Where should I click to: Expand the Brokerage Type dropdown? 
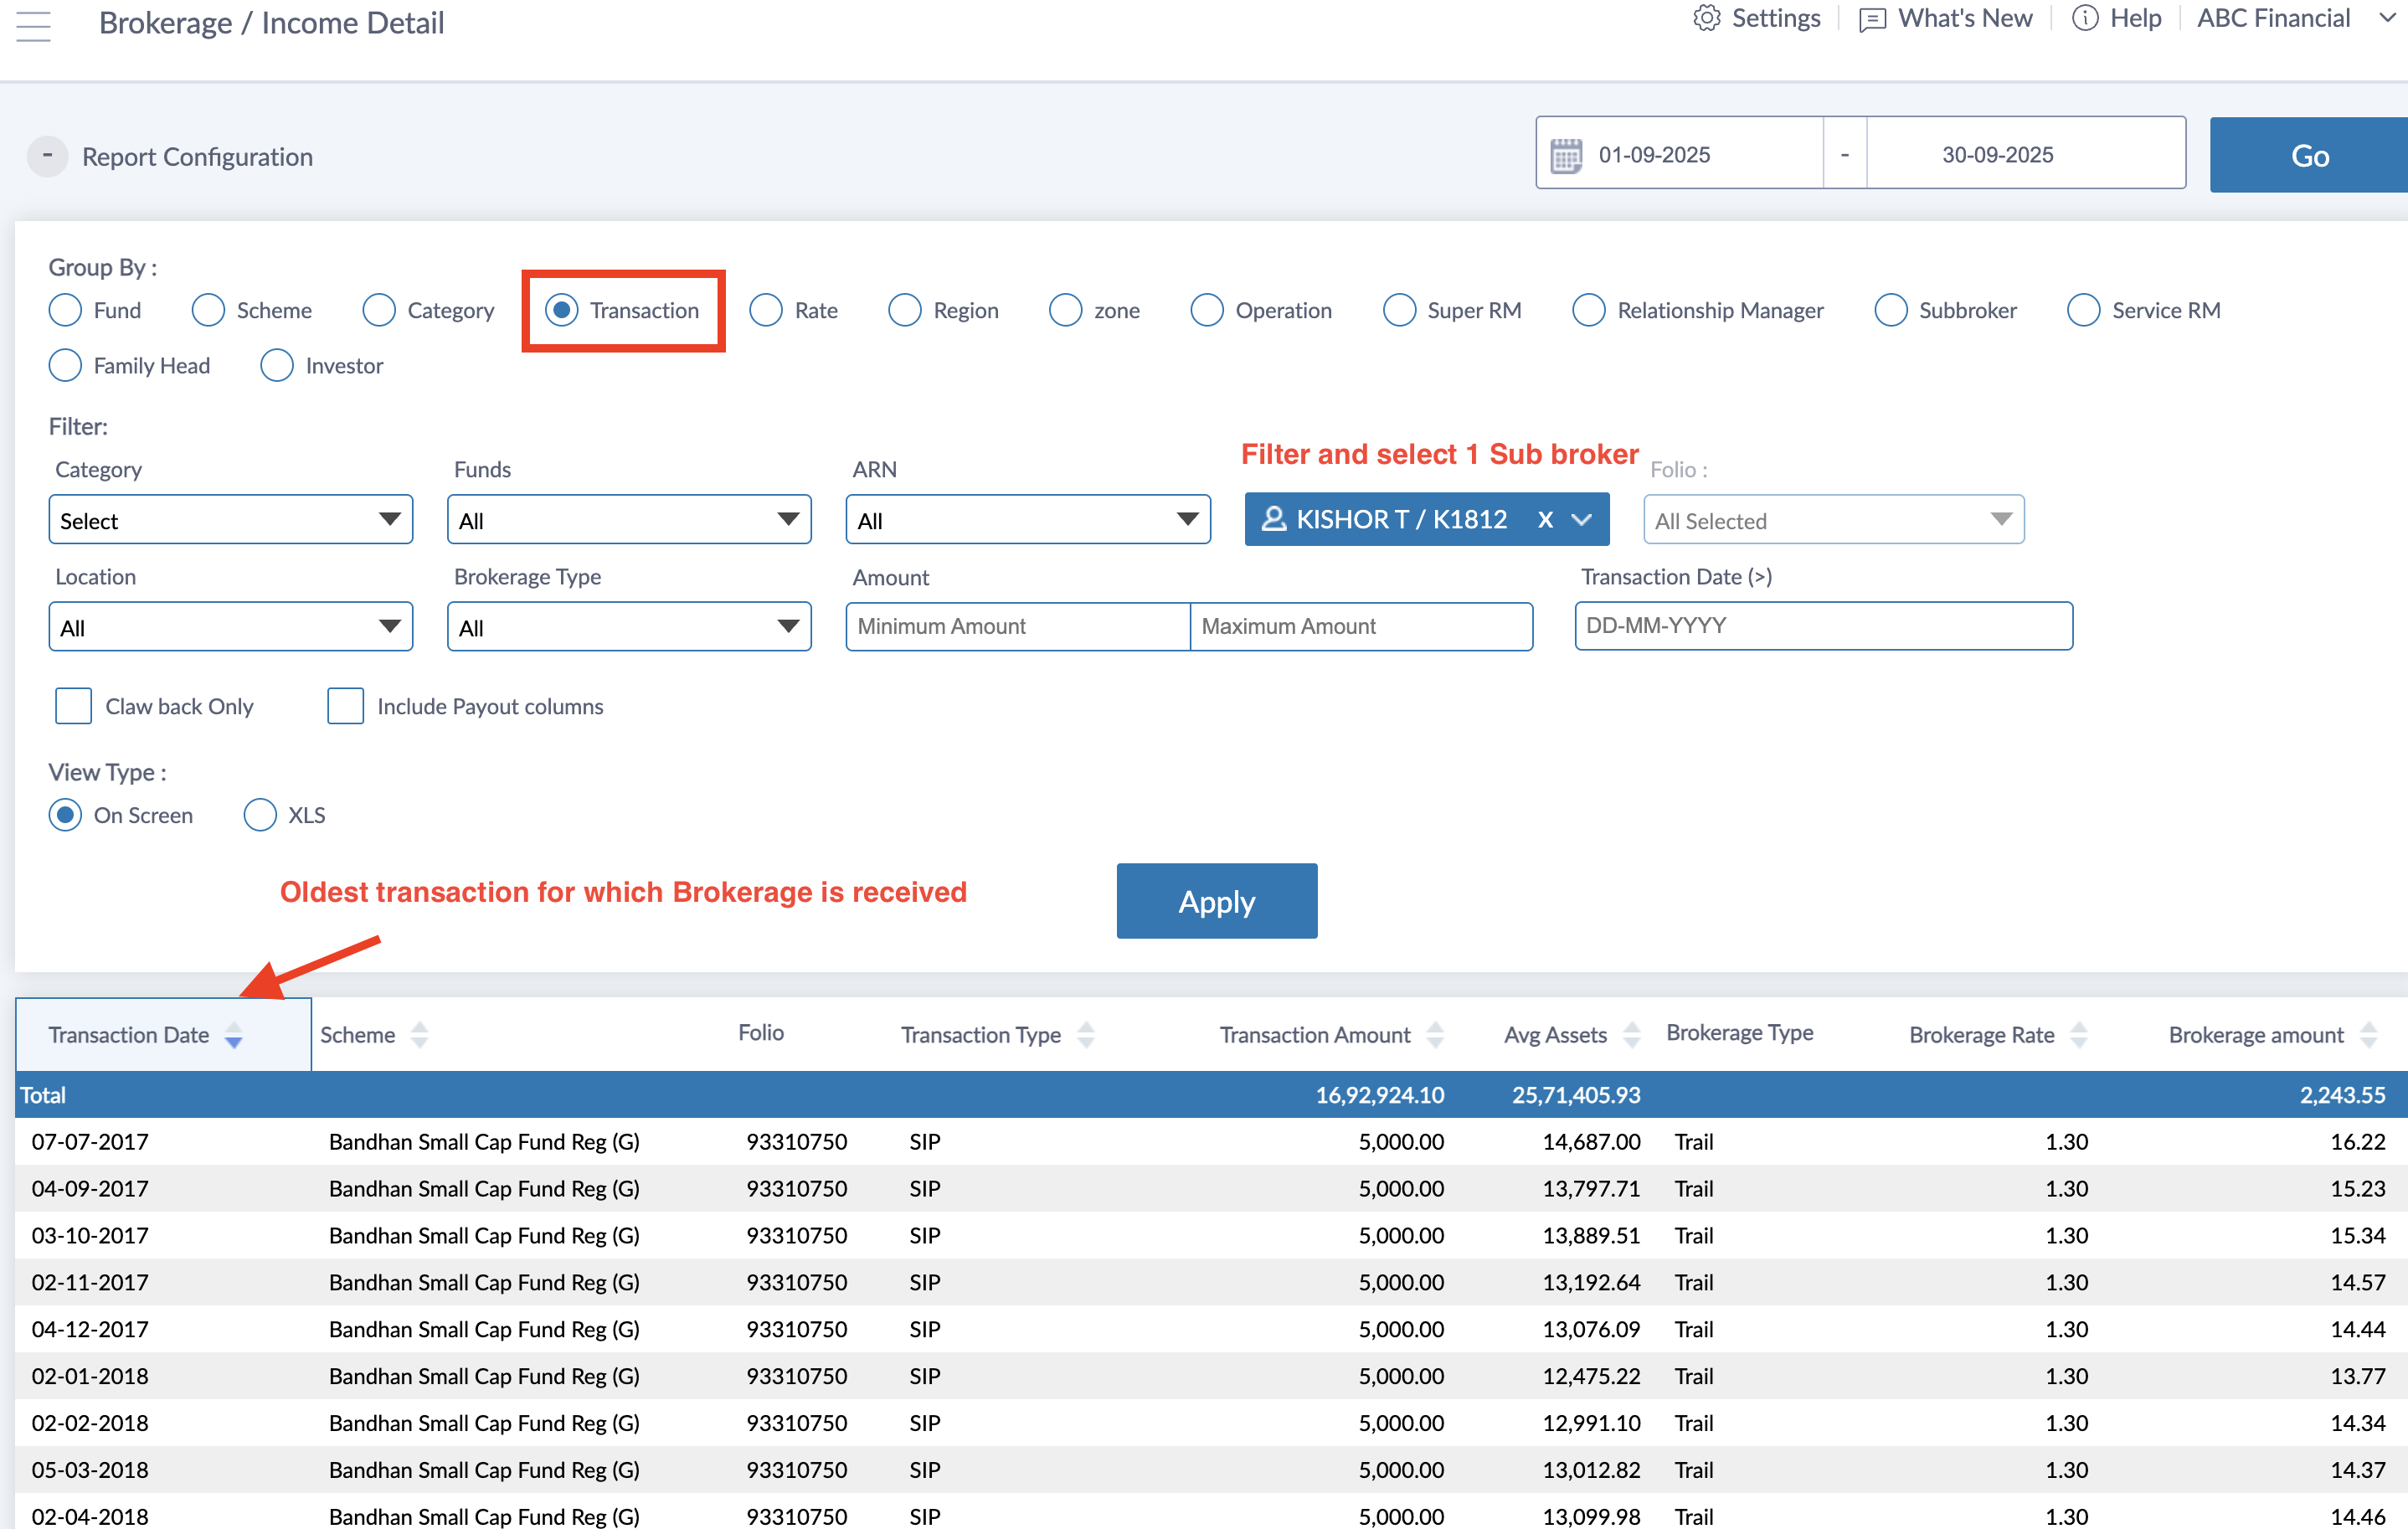coord(628,627)
